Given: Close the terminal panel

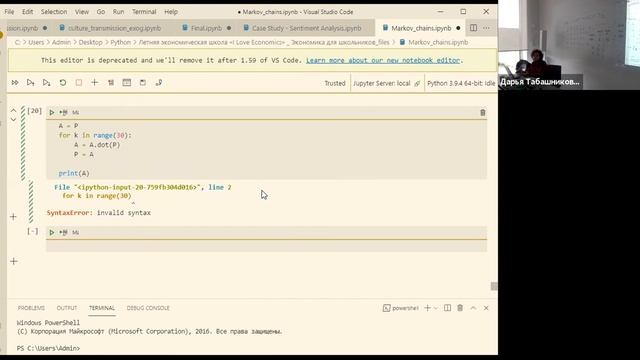Looking at the screenshot, I should [x=486, y=308].
